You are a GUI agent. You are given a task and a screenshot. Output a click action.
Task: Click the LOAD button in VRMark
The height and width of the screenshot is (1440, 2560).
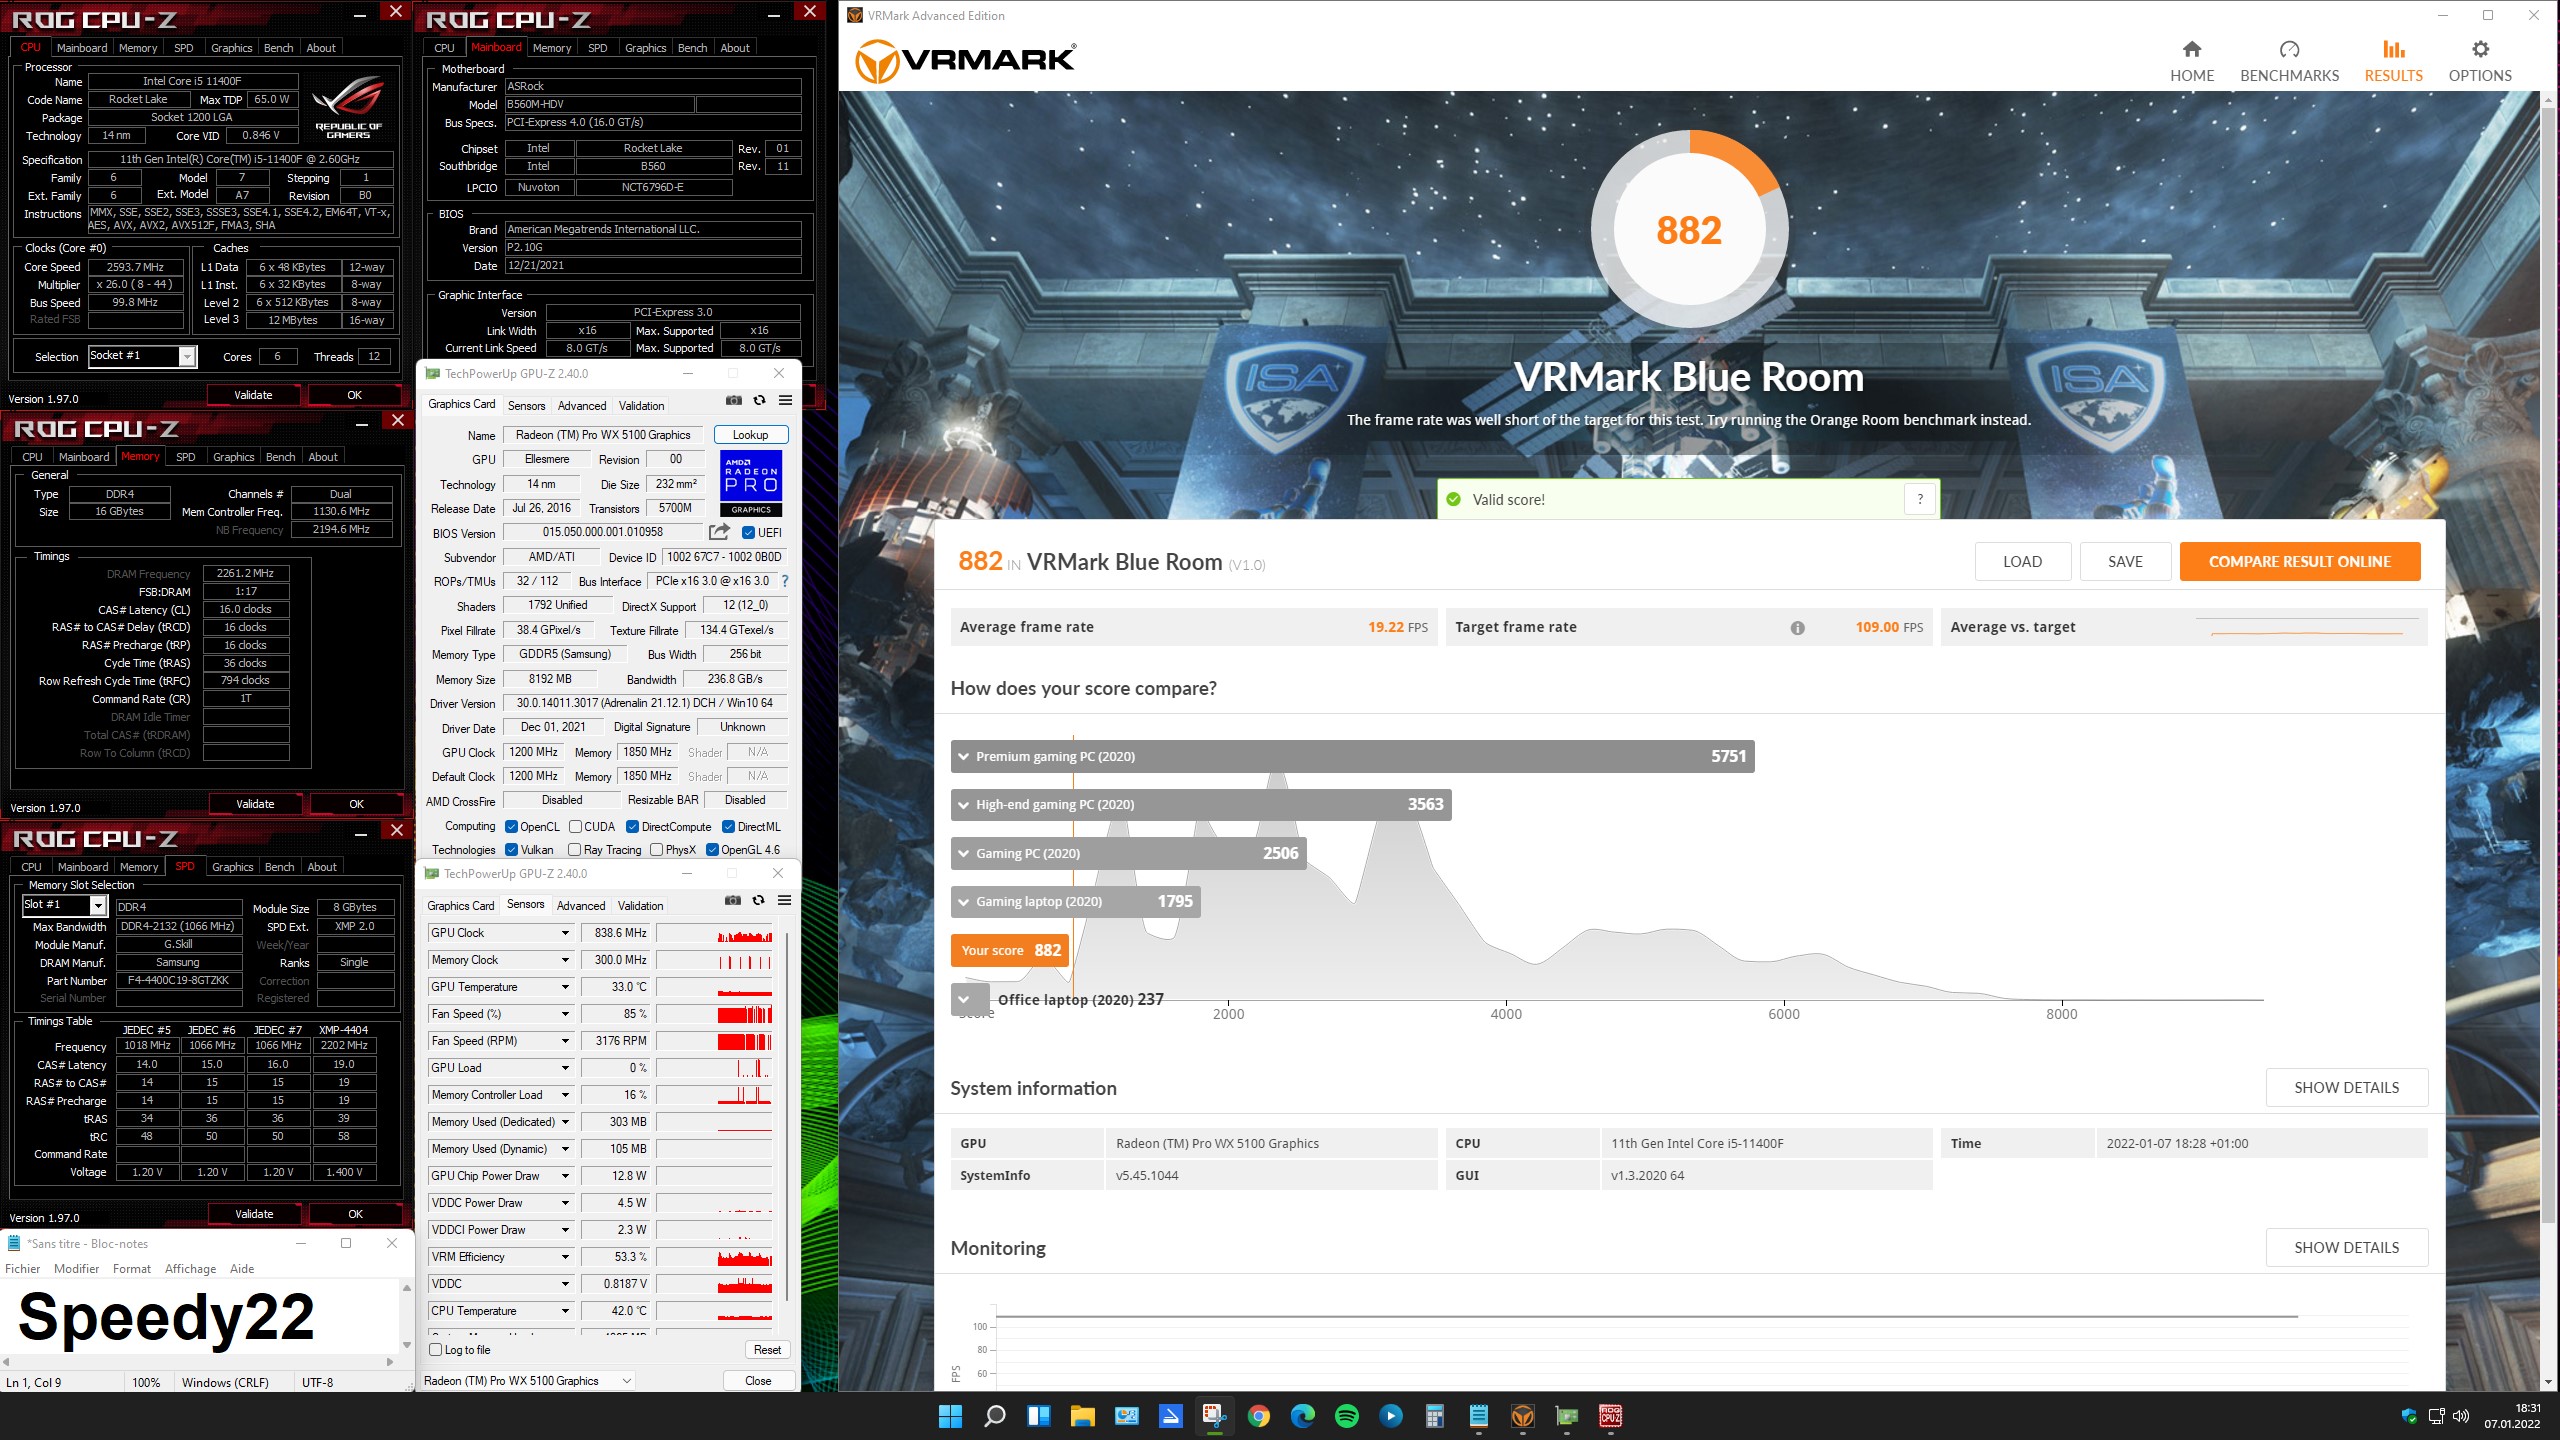pyautogui.click(x=2022, y=562)
